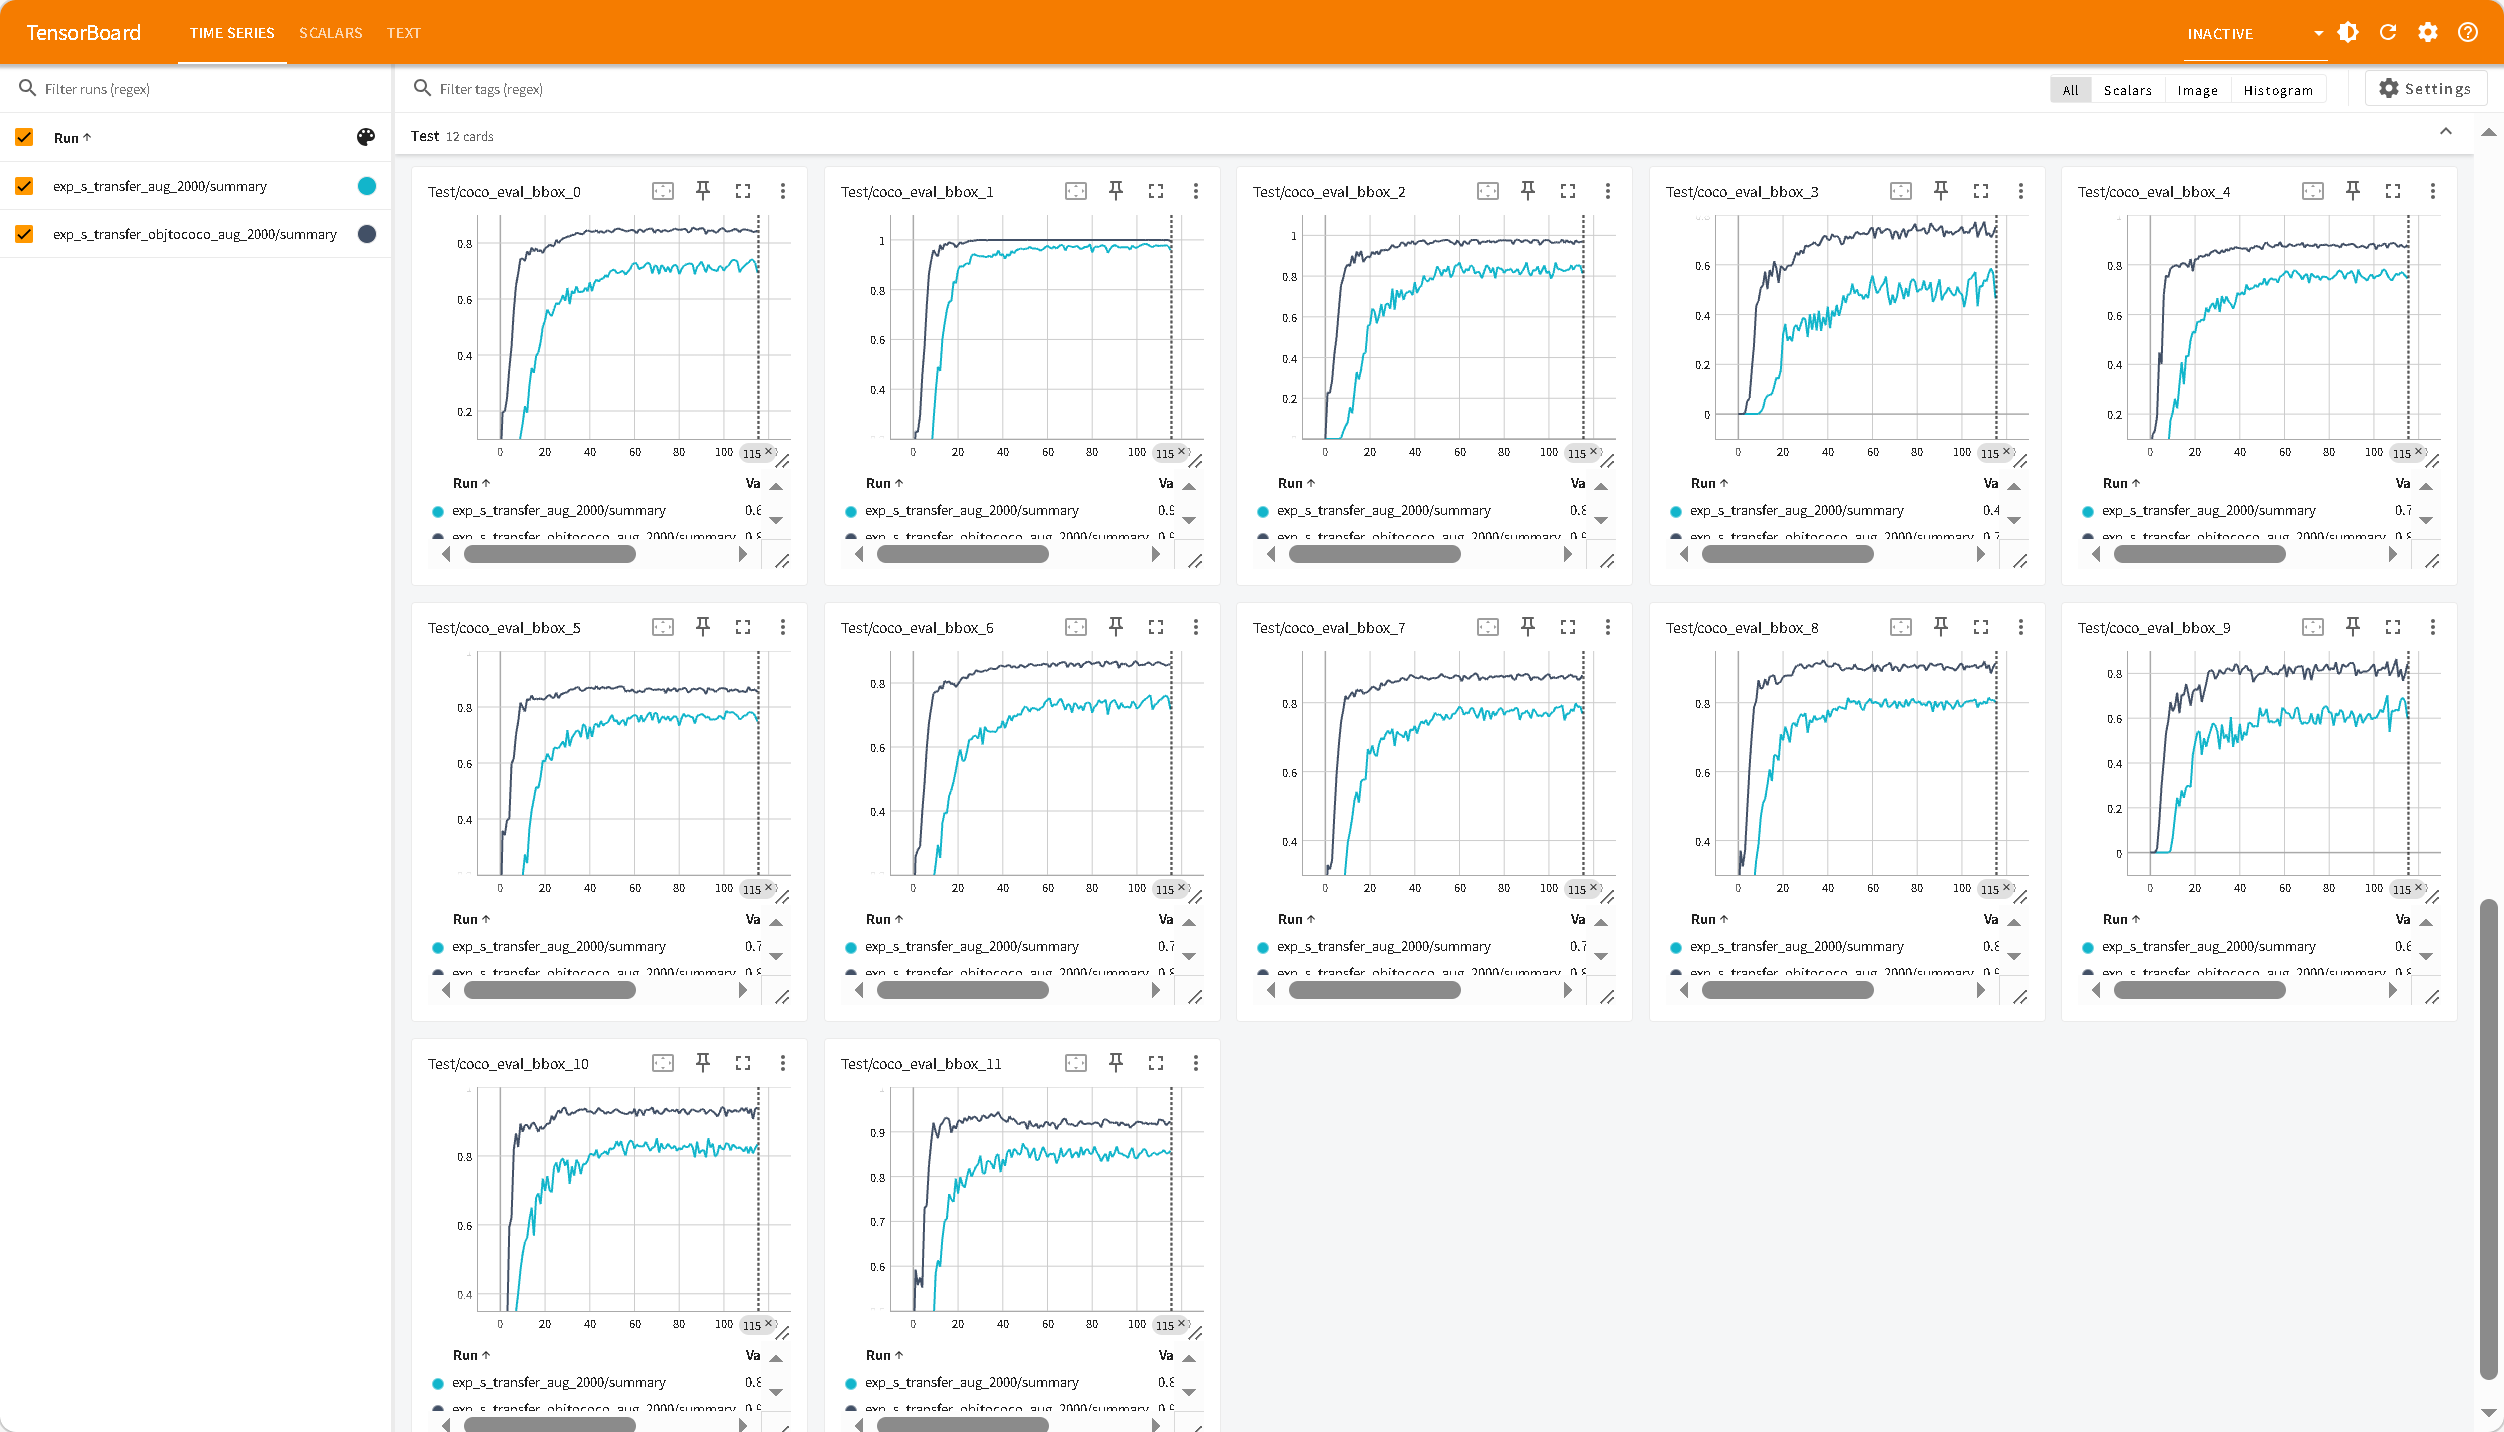Toggle the select-all Run checkbox
This screenshot has height=1432, width=2504.
(25, 138)
